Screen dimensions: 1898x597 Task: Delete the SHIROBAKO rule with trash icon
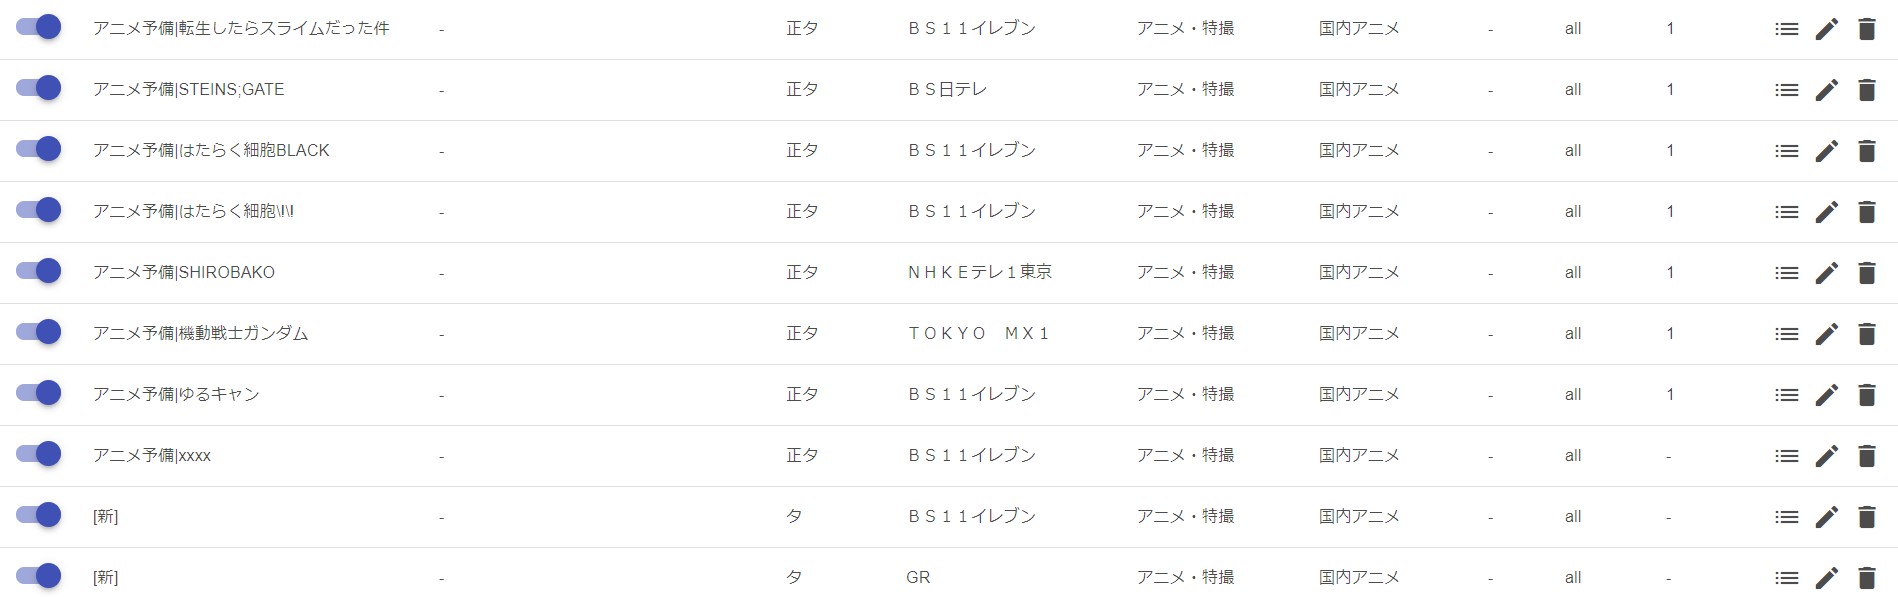(x=1866, y=273)
